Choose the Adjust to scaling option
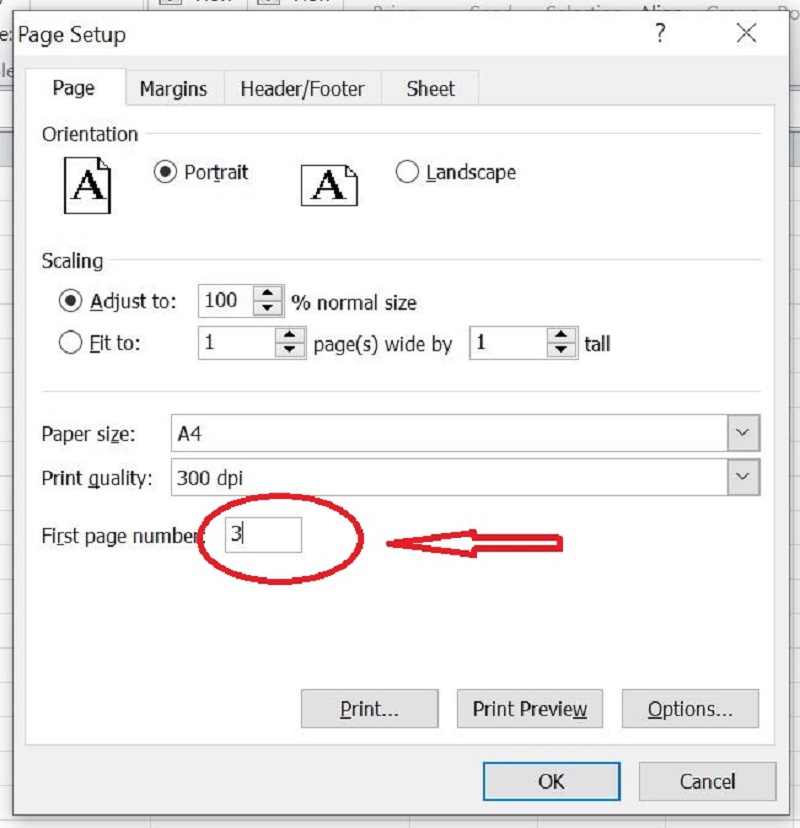This screenshot has height=828, width=800. 70,301
